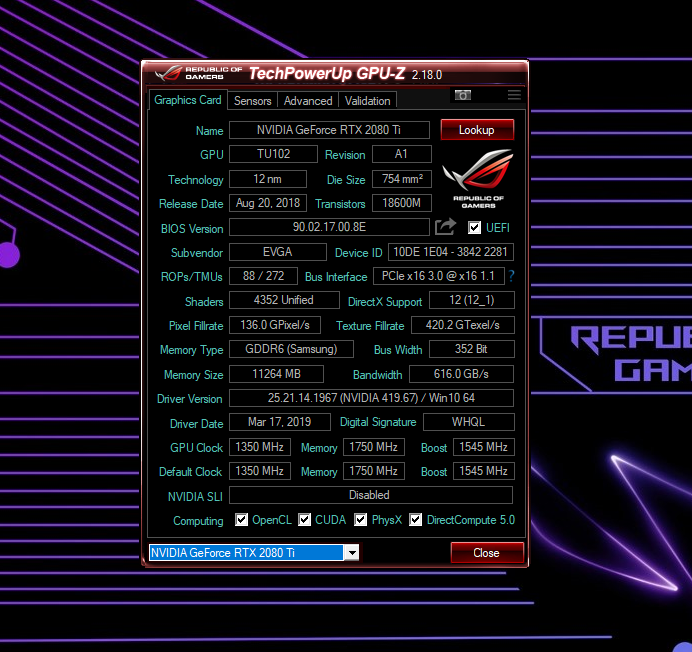Click the Pixel Fillrate 136.0 GPixel/s
This screenshot has height=652, width=692.
tap(275, 325)
